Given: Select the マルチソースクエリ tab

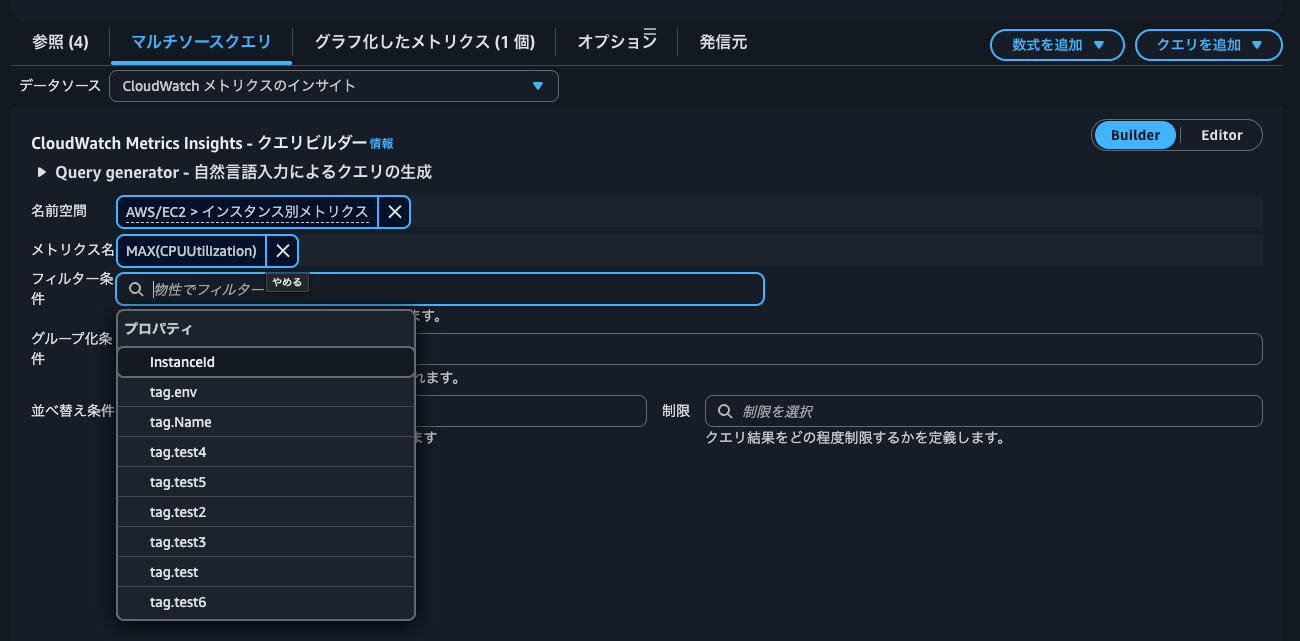Looking at the screenshot, I should click(201, 42).
